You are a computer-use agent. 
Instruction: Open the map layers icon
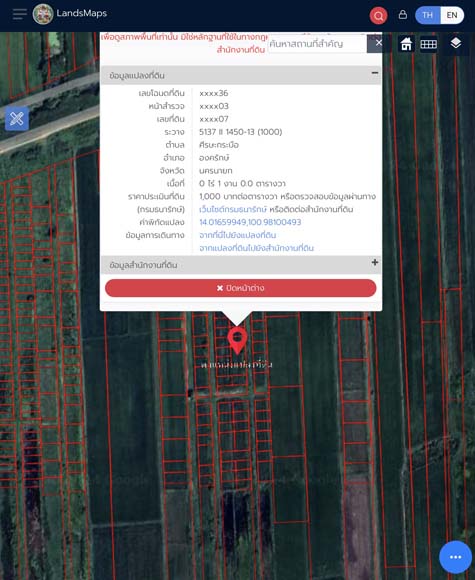[x=456, y=43]
